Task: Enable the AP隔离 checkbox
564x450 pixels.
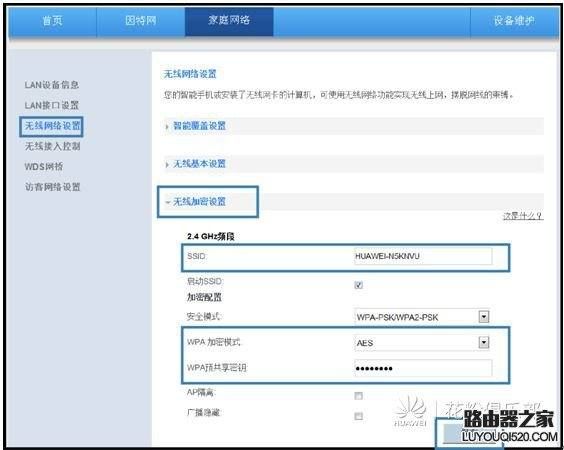Action: pyautogui.click(x=358, y=396)
